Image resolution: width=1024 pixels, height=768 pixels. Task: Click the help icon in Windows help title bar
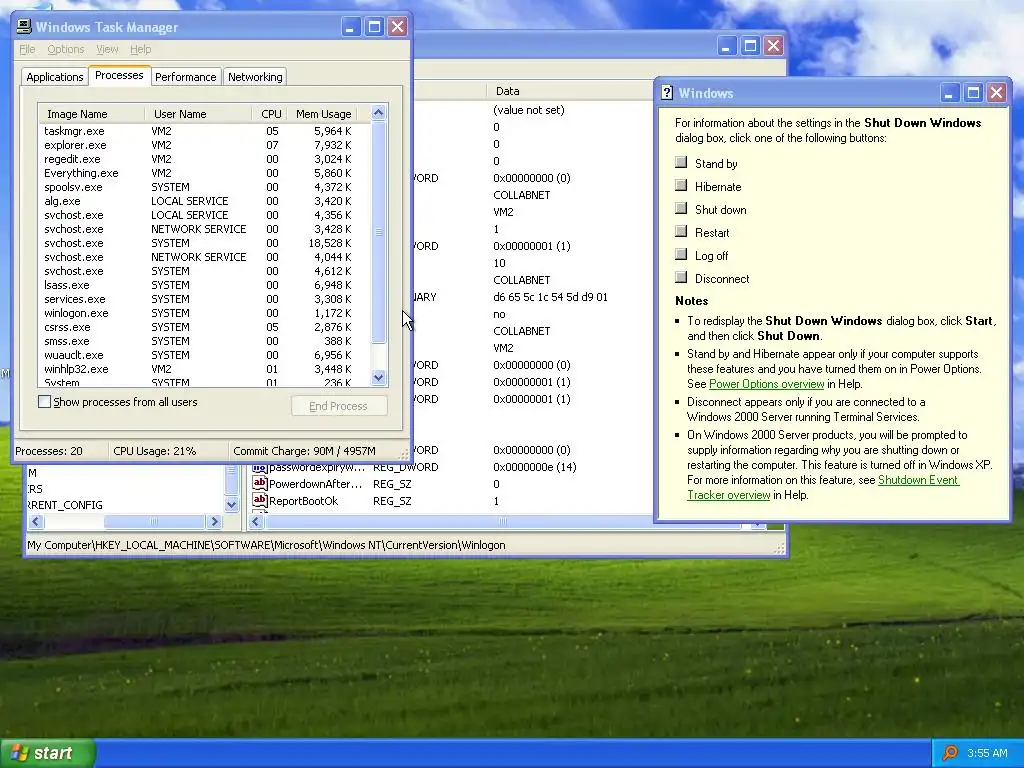pos(667,93)
